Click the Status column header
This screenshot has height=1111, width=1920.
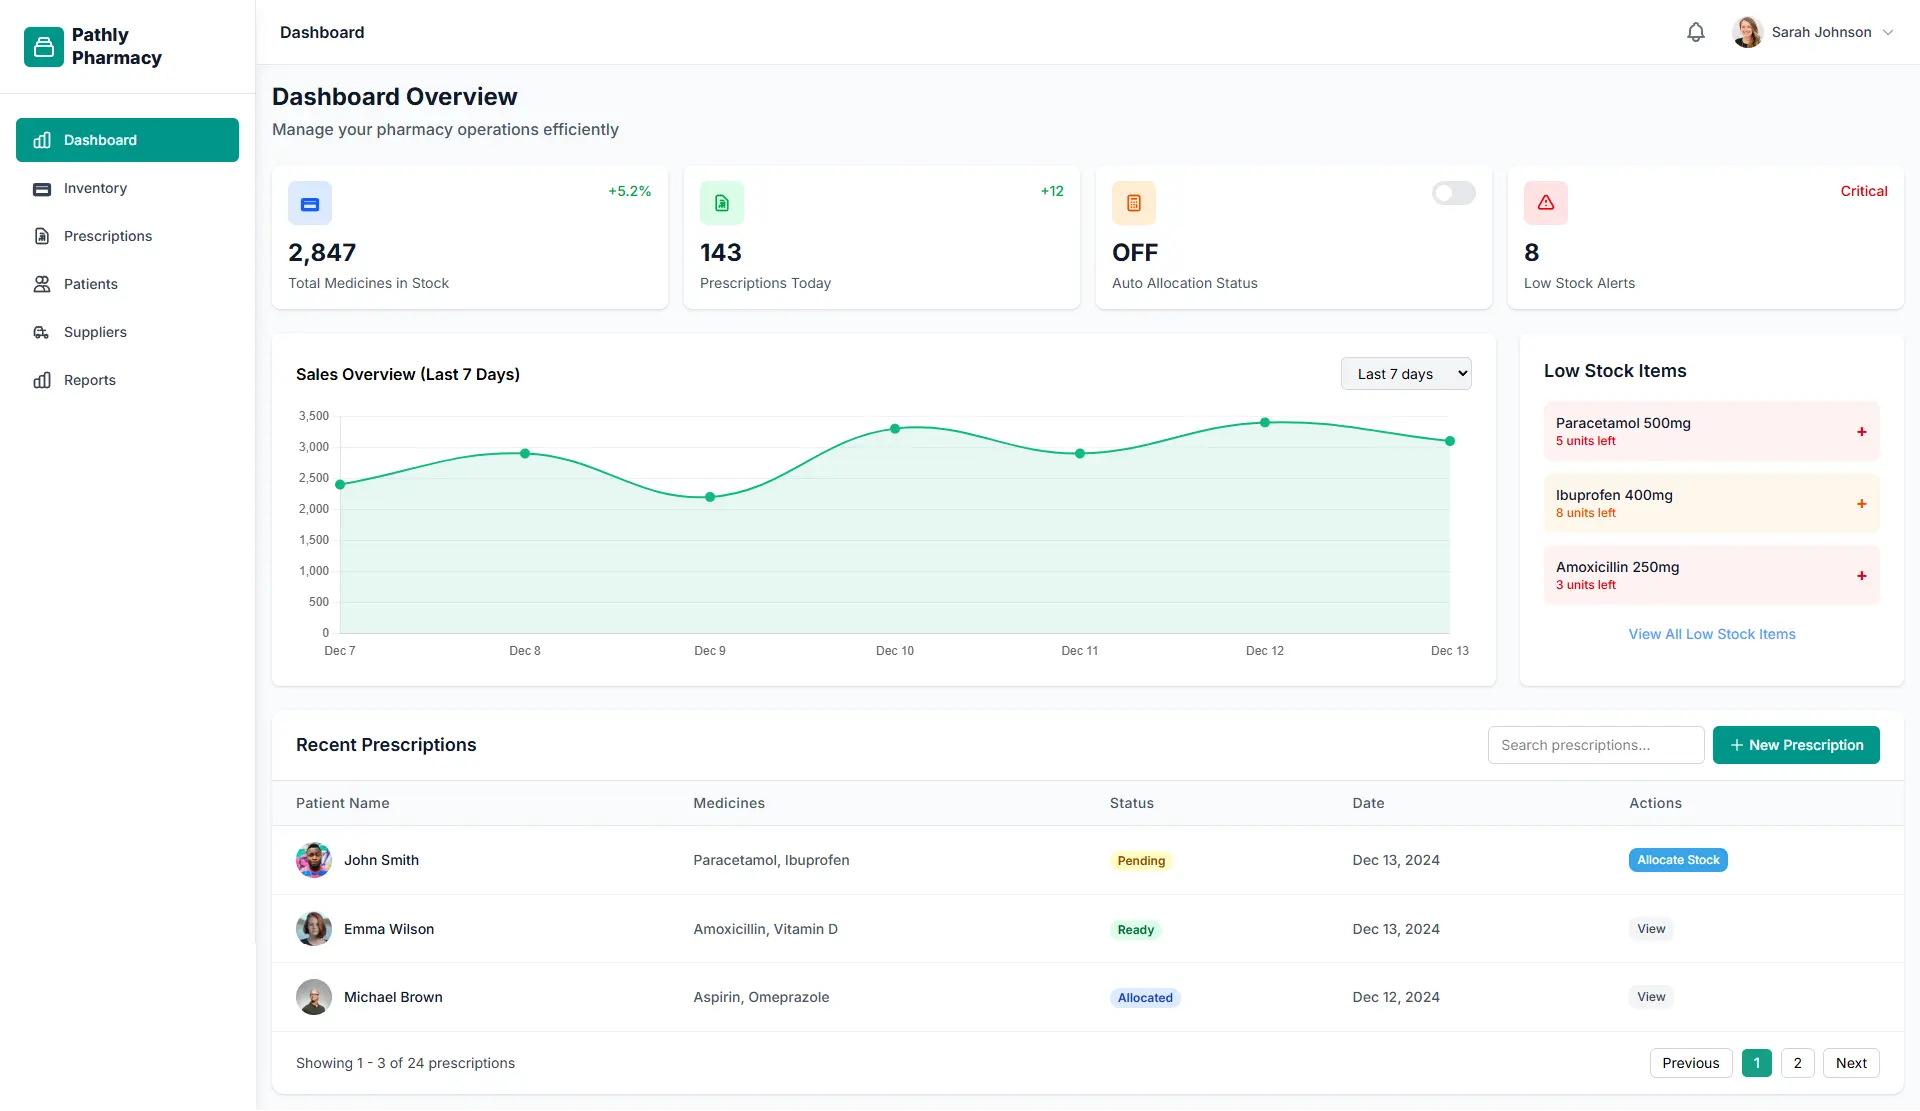pos(1132,803)
